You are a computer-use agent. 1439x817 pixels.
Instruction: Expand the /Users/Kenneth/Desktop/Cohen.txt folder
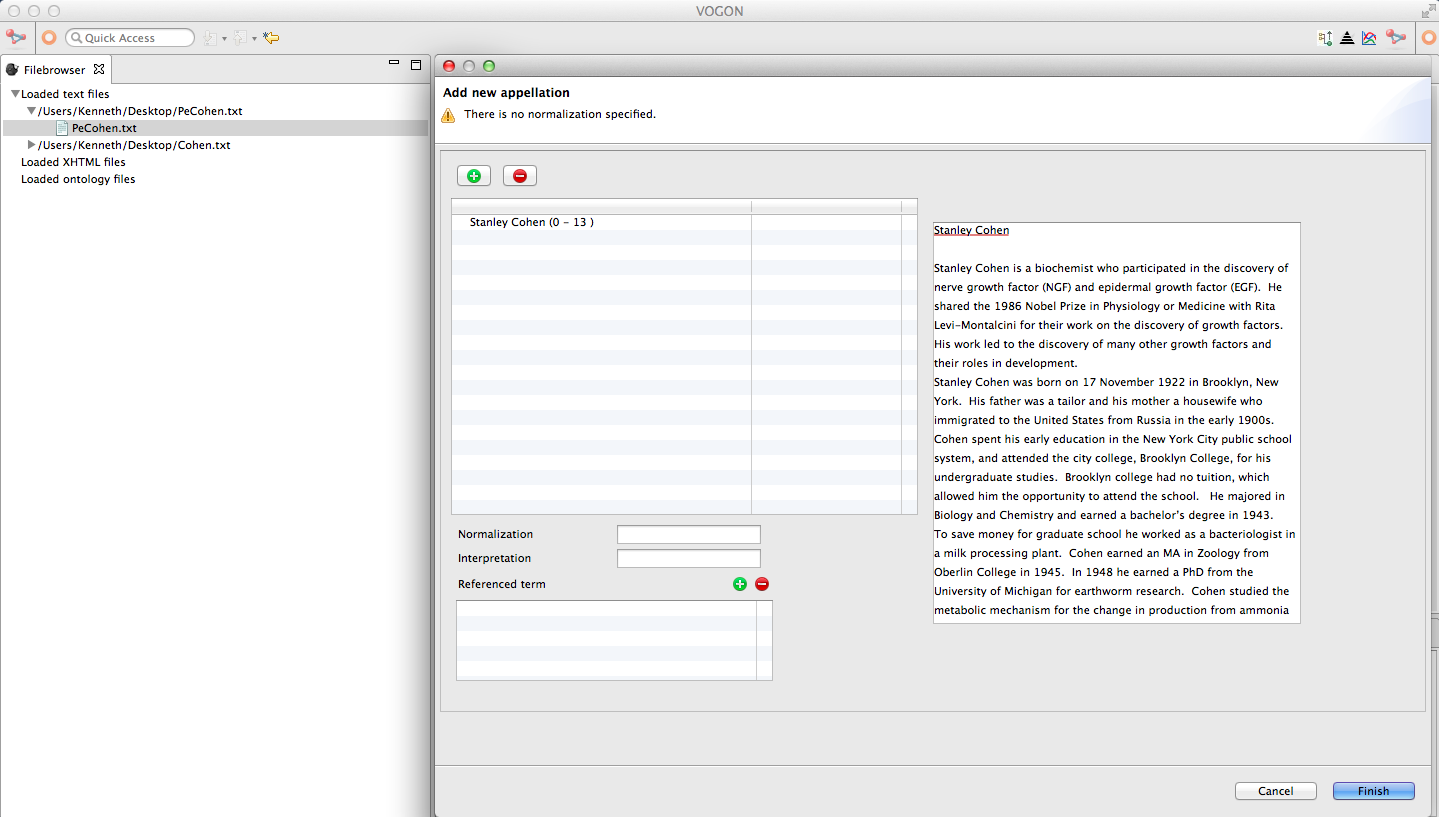point(32,145)
